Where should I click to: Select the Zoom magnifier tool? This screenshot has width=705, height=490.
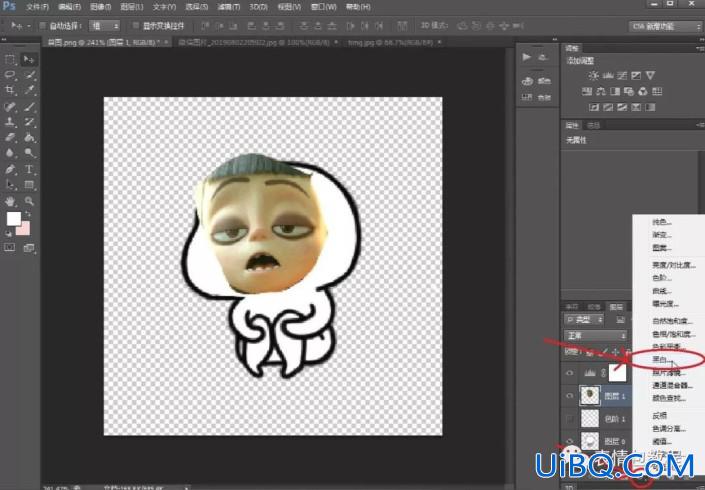pyautogui.click(x=29, y=201)
